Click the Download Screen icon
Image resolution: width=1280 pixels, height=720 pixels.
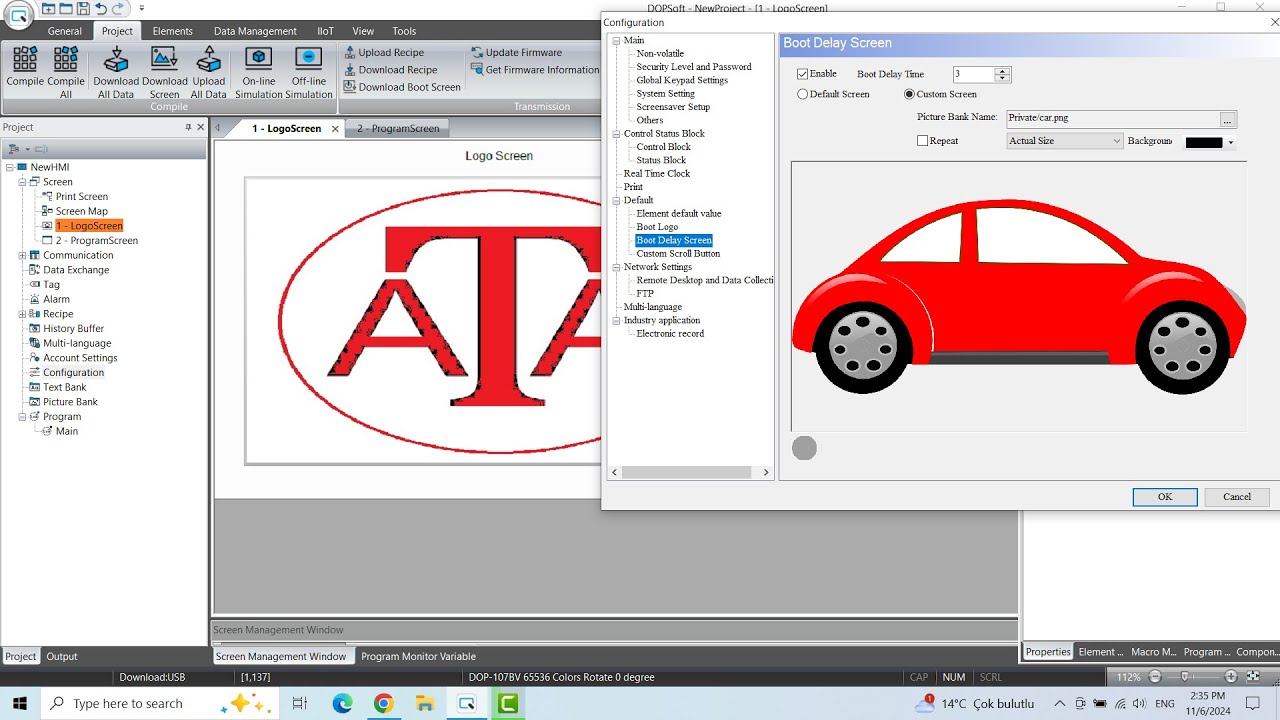[x=164, y=73]
